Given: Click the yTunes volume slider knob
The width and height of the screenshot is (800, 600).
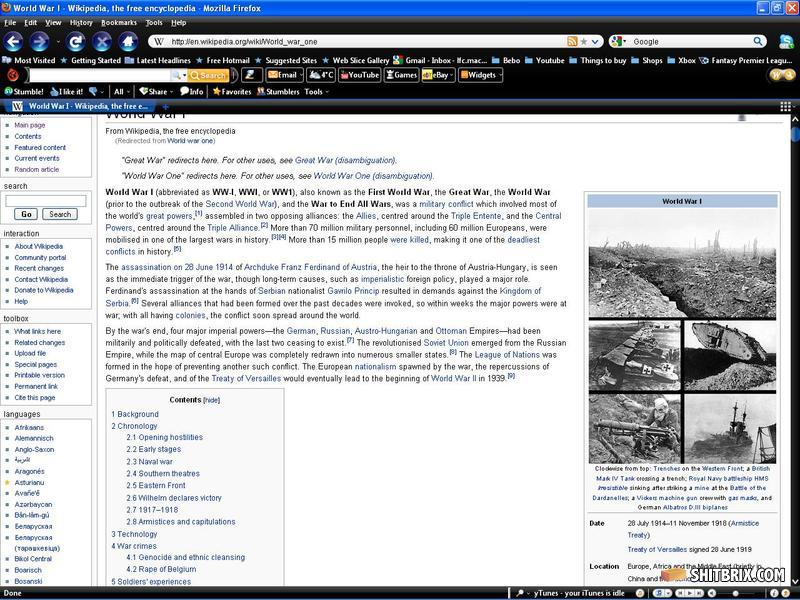Looking at the screenshot, I should (x=735, y=593).
